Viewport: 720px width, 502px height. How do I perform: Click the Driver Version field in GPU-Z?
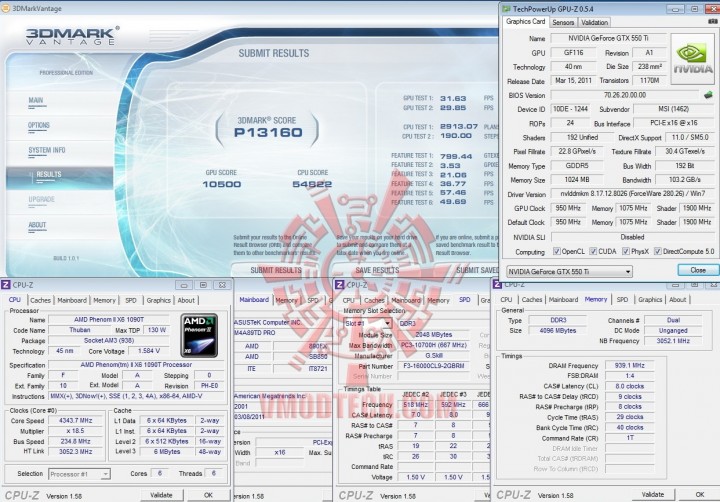tap(633, 194)
